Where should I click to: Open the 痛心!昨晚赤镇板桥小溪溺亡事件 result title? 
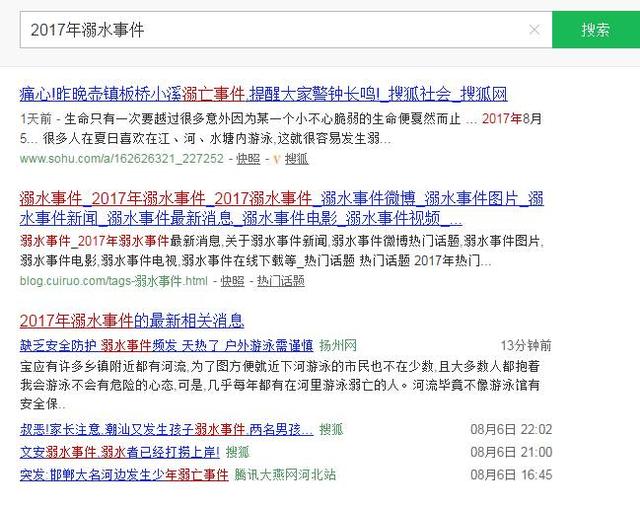(x=264, y=94)
